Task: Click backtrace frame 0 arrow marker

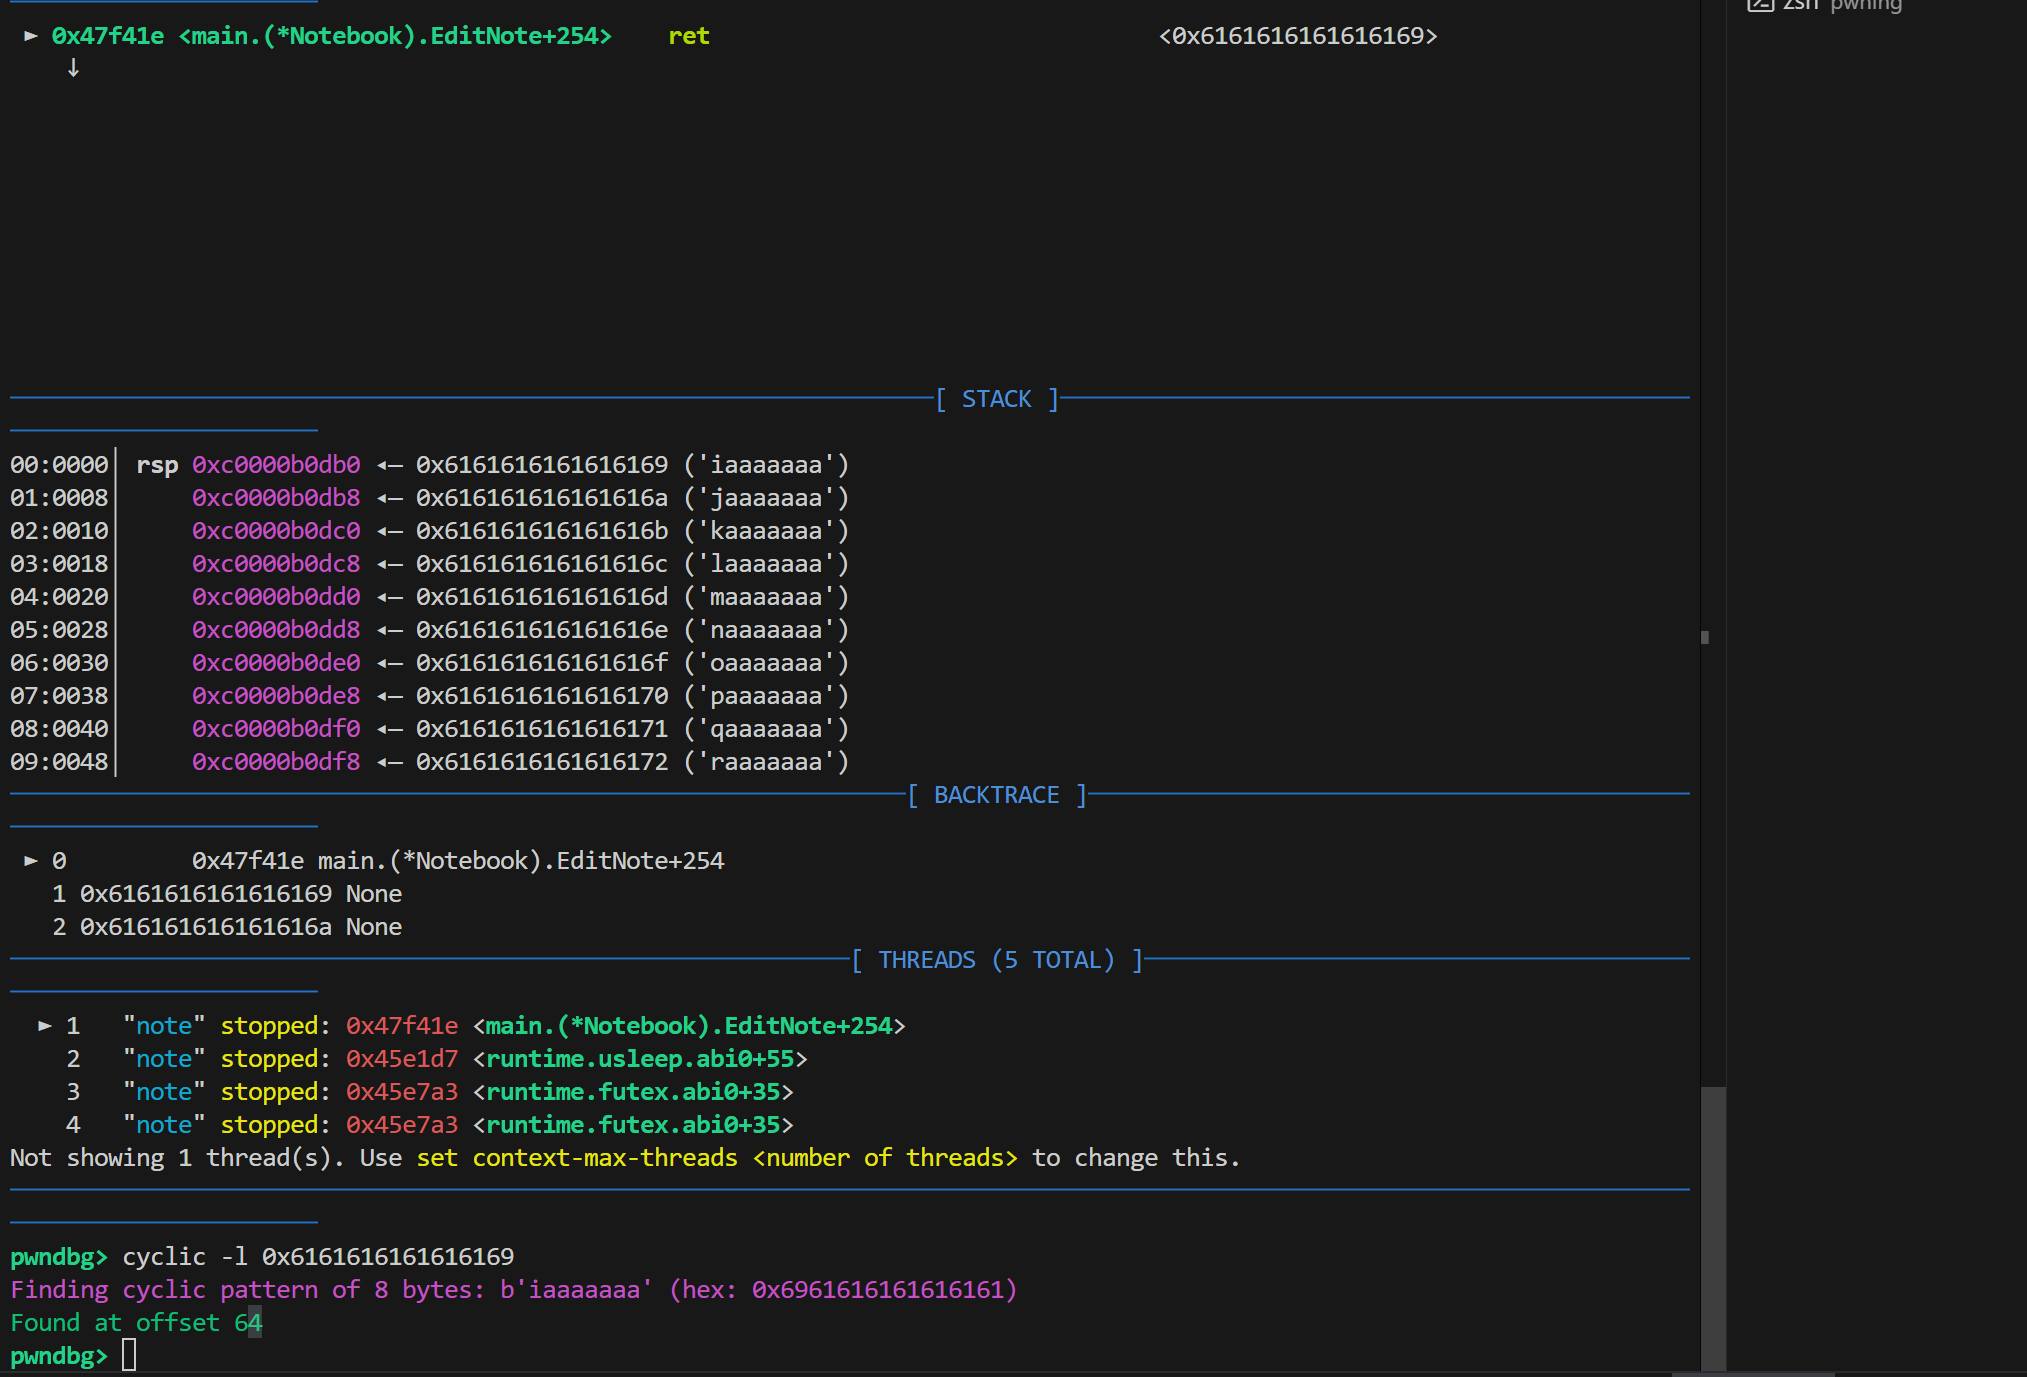Action: click(x=31, y=861)
